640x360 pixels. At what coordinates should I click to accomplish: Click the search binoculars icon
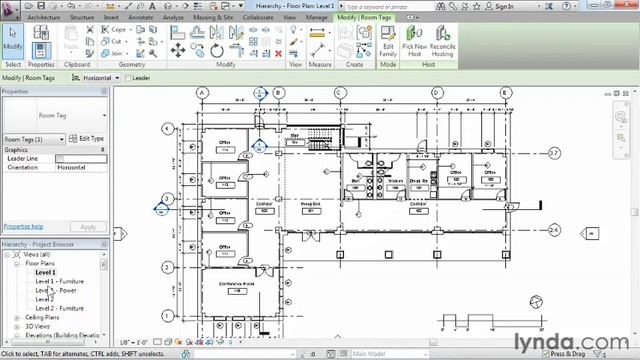440,6
